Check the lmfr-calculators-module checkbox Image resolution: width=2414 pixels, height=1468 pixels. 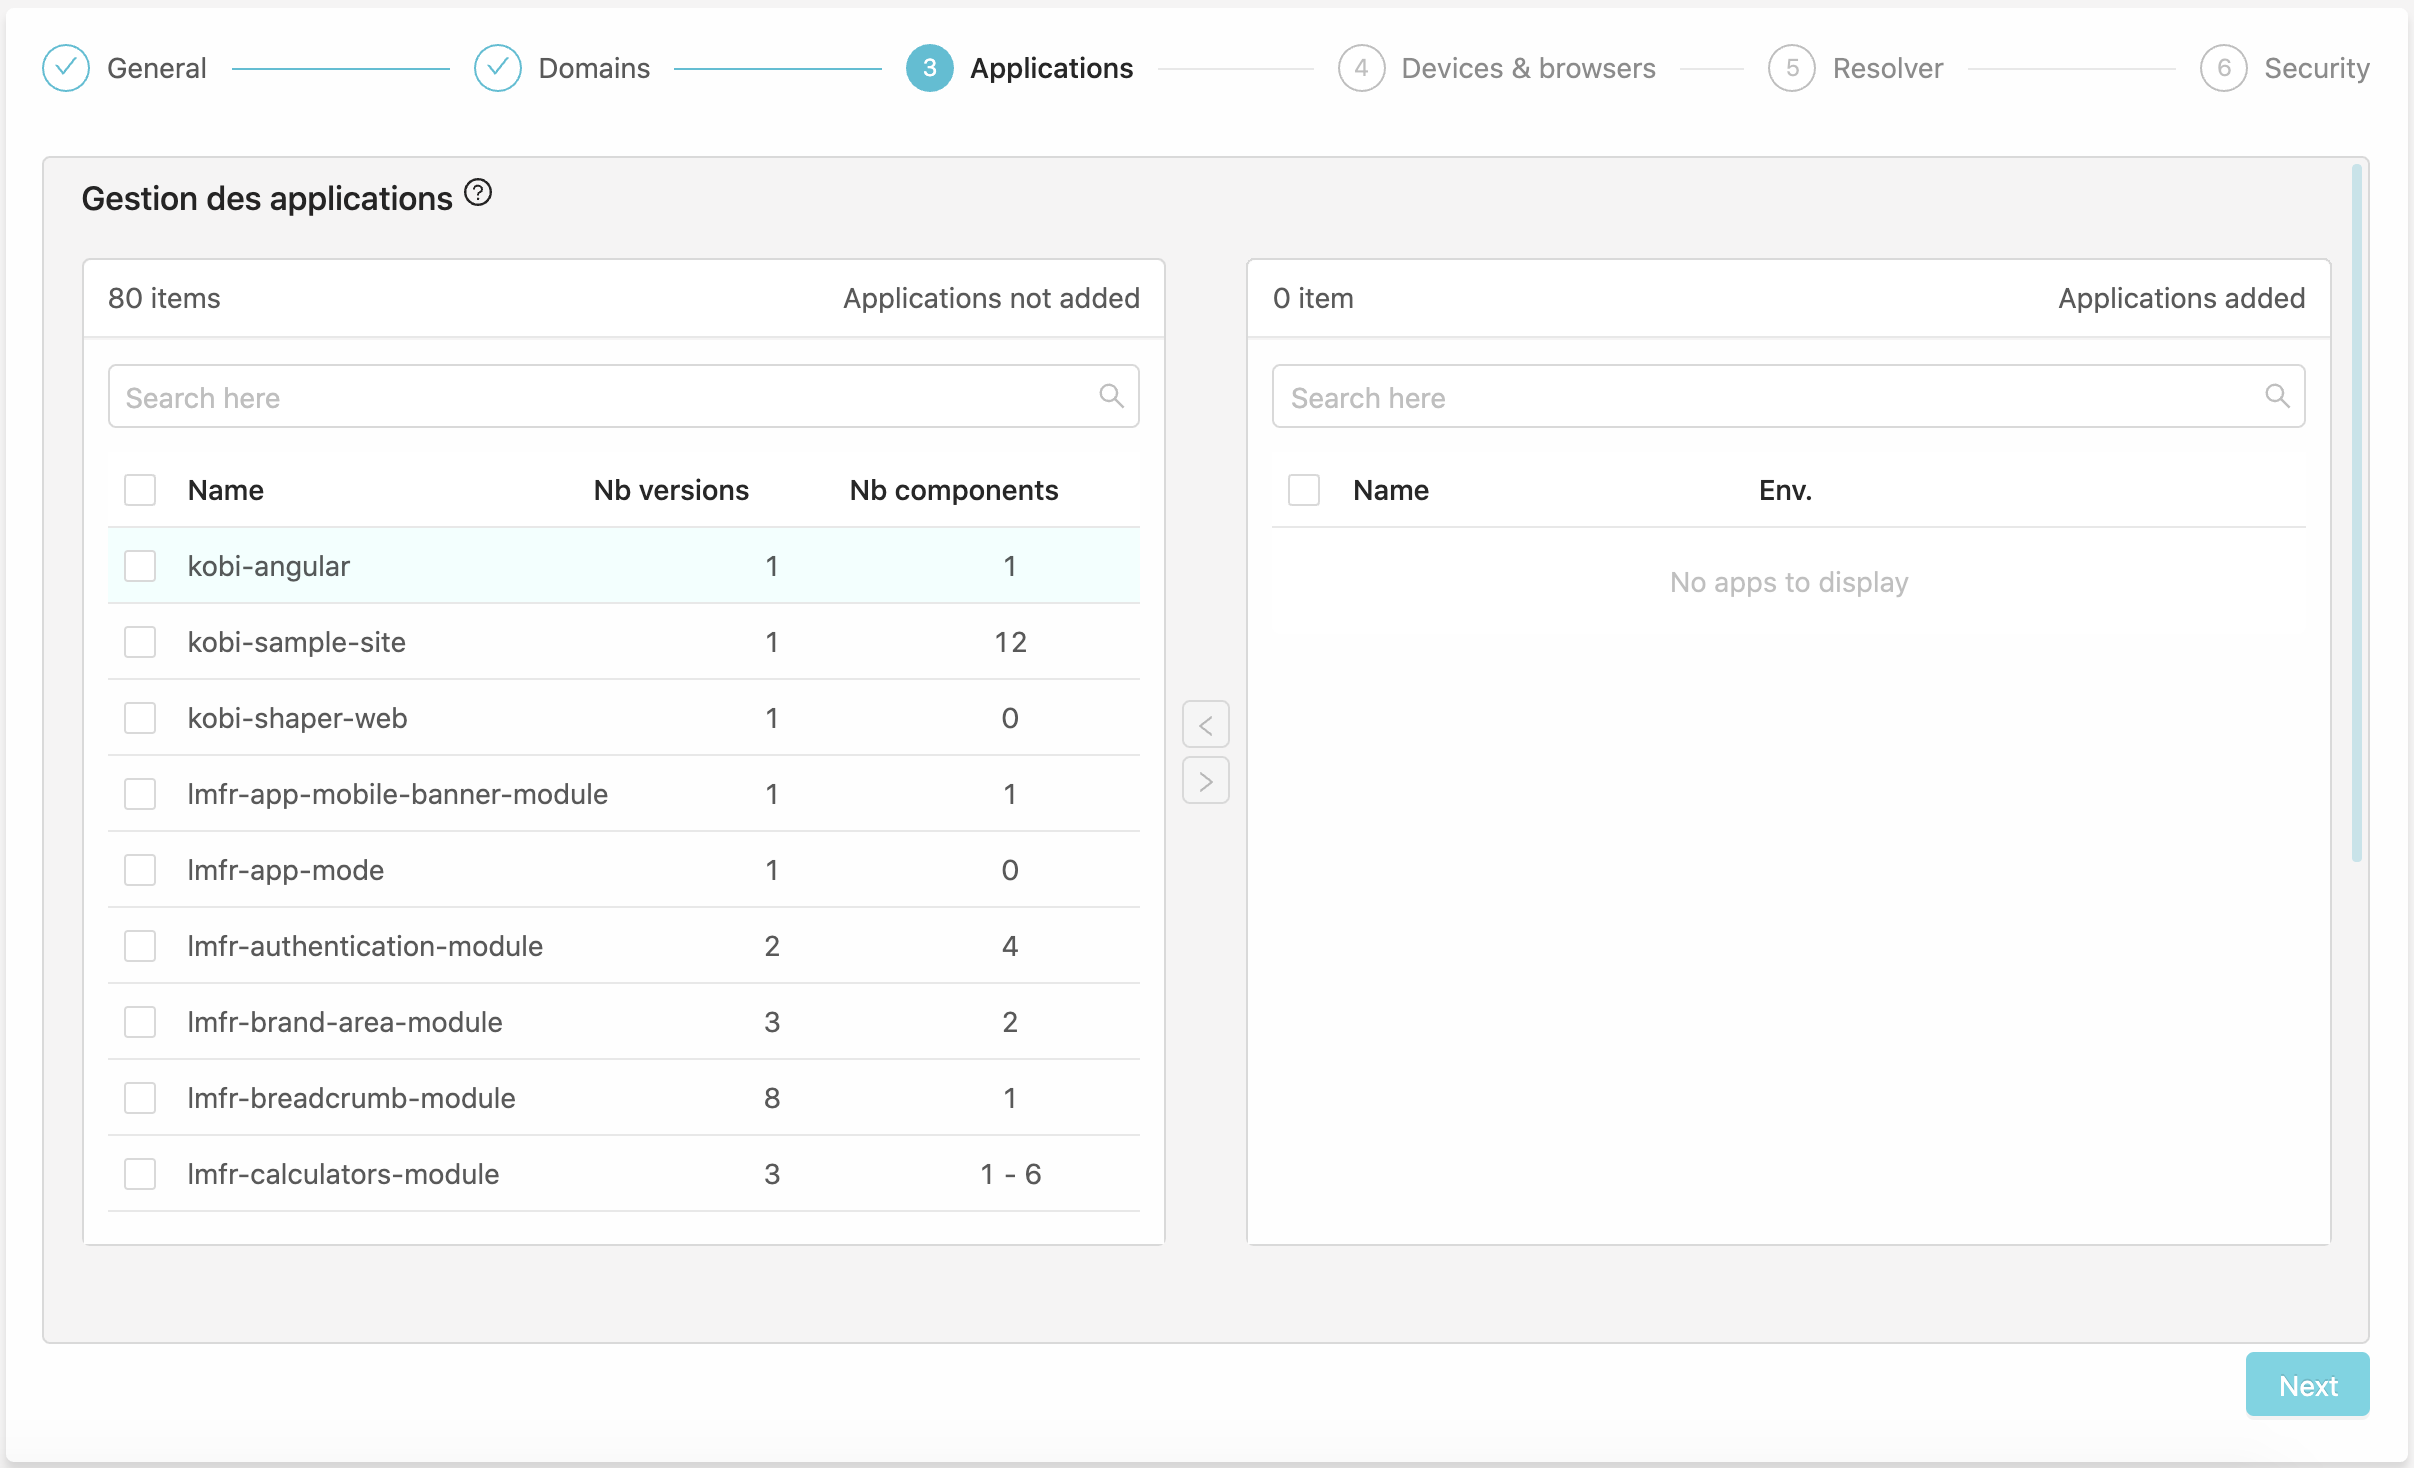140,1174
